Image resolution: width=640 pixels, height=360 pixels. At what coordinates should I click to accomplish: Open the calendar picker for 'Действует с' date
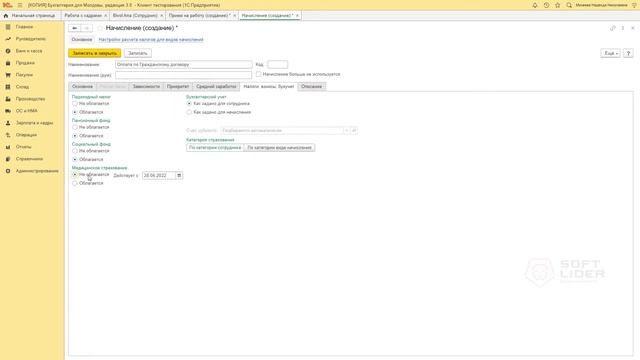(x=179, y=176)
